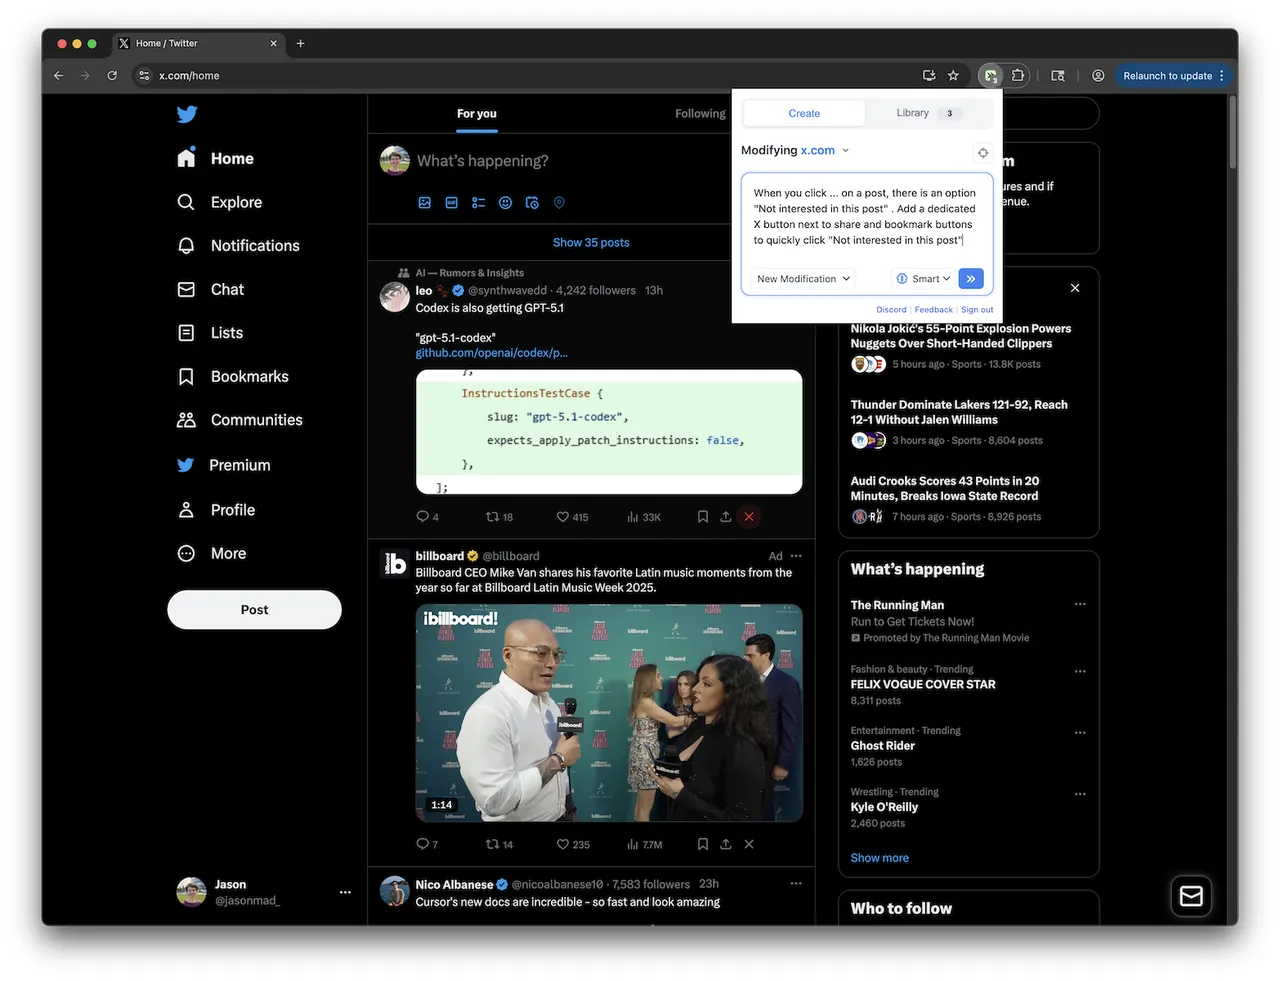The image size is (1280, 981).
Task: Open the messages envelope floating button
Action: coord(1191,896)
